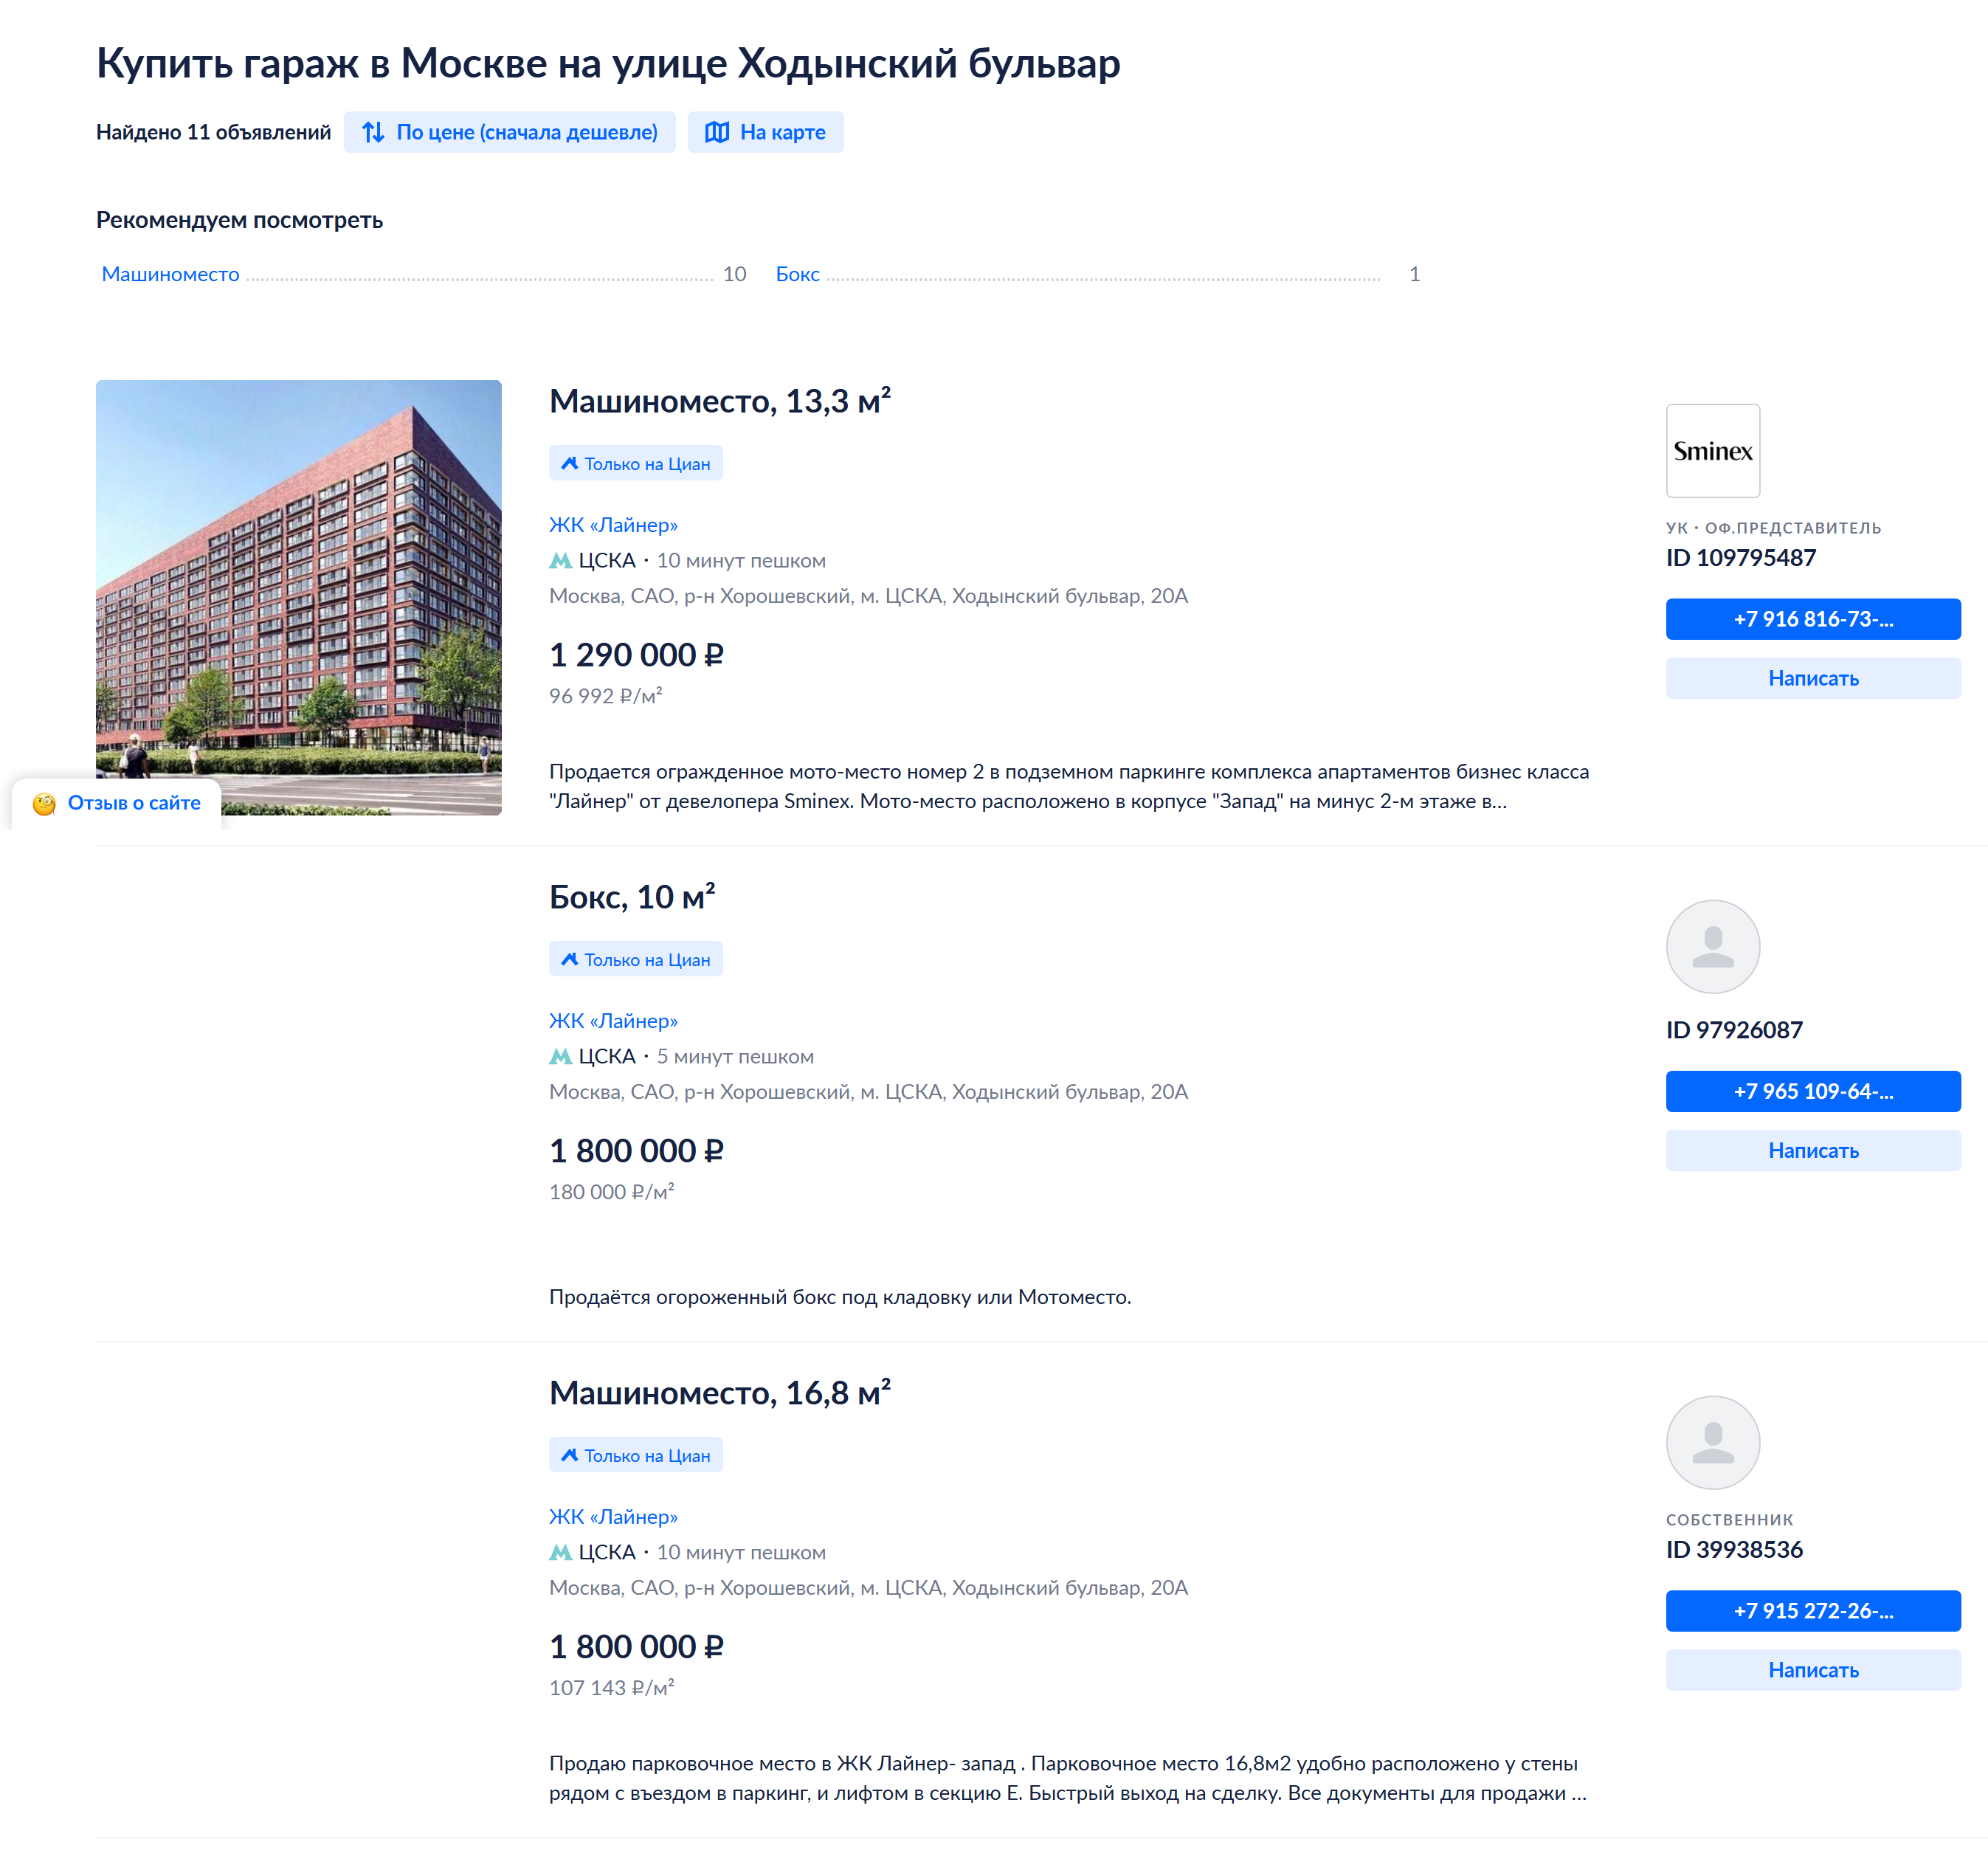Click the map icon beside На карте
Screen dimensions: 1988x1873
[717, 132]
